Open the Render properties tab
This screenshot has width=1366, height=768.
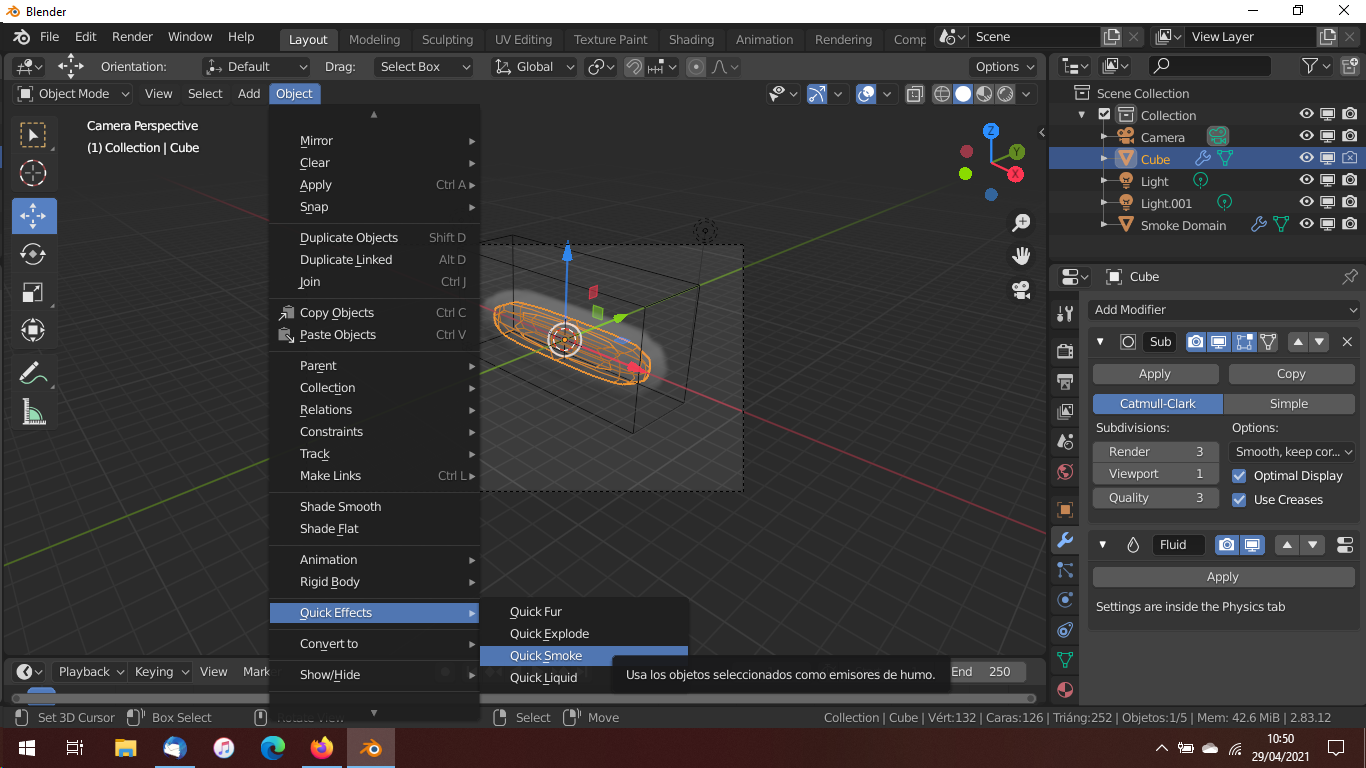coord(1065,351)
